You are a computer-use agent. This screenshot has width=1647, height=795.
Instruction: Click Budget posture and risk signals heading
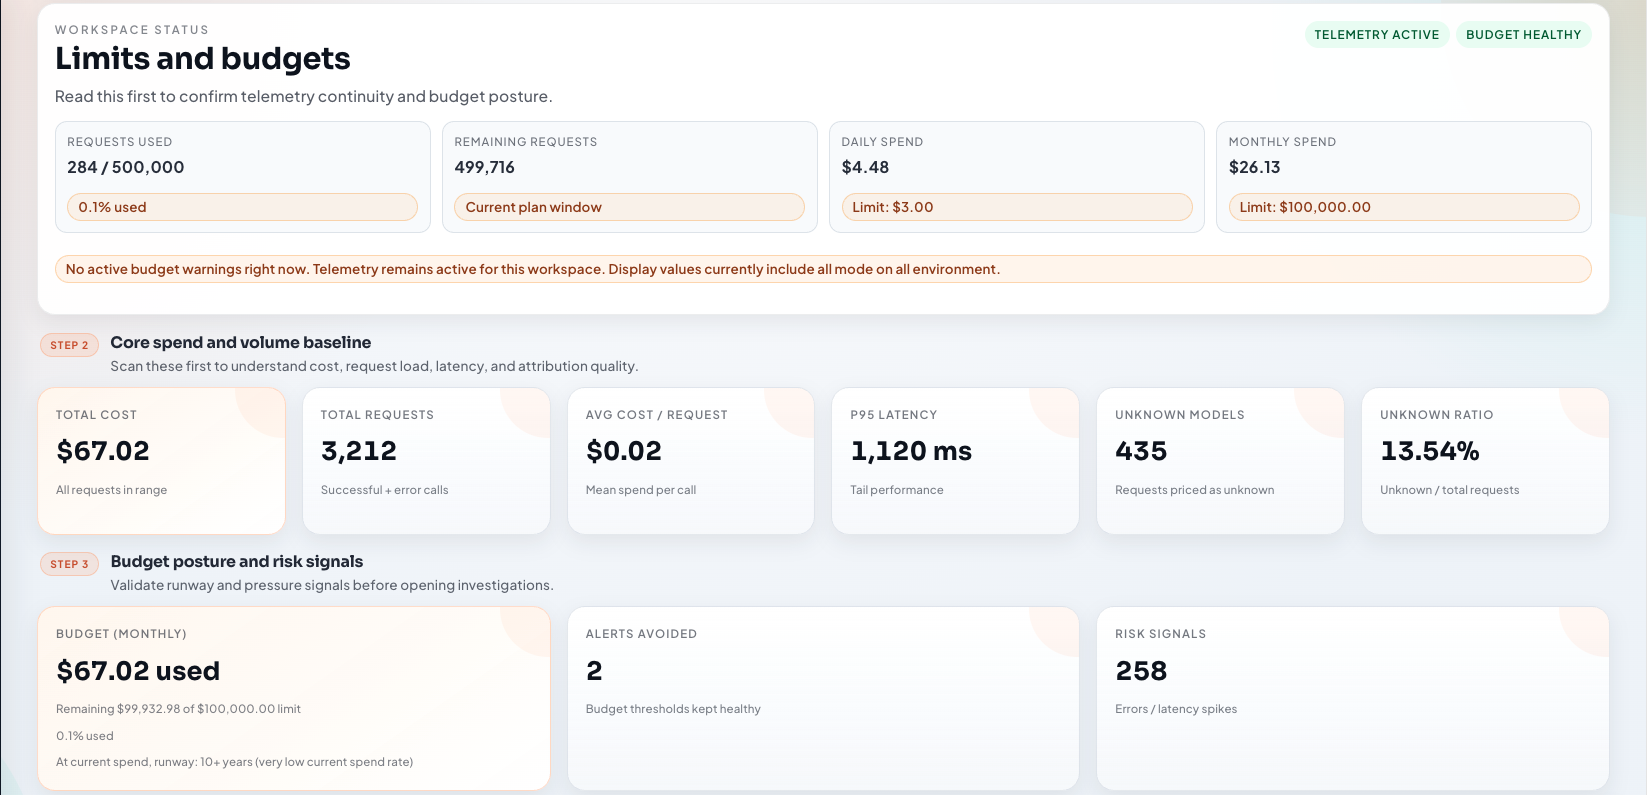[237, 561]
